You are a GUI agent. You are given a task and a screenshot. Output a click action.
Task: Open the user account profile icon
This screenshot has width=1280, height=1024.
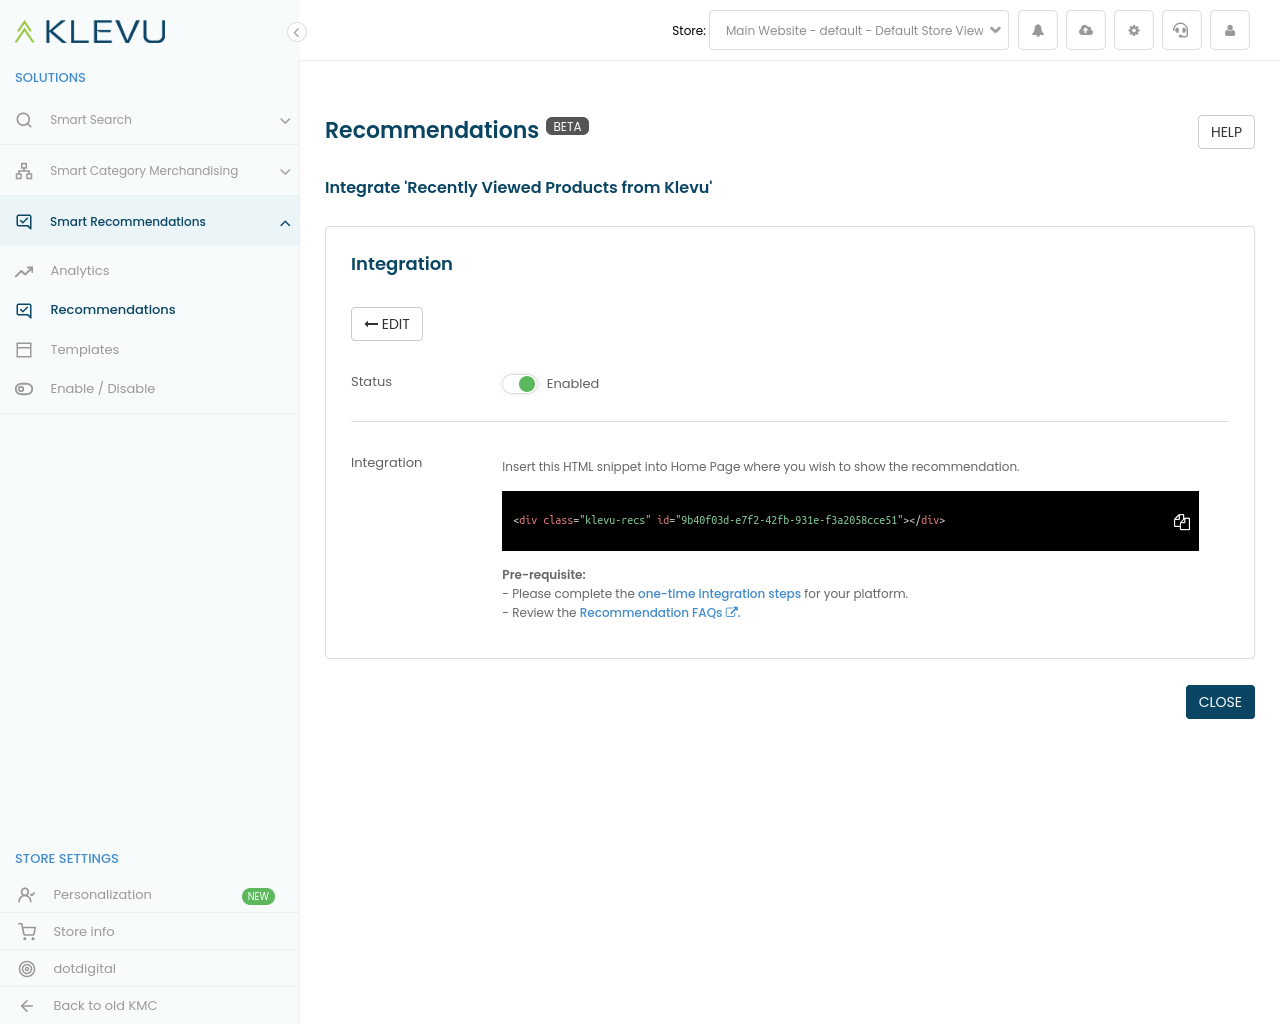(1230, 31)
